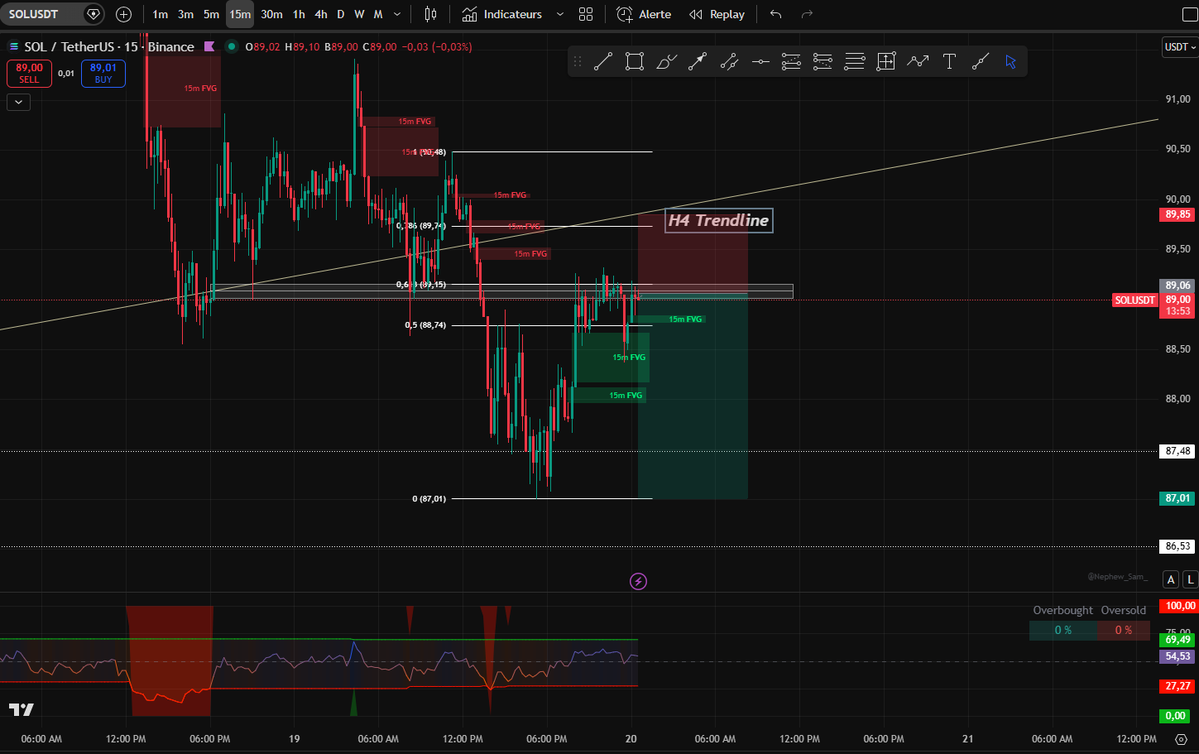Select the last diagonal line tool

coord(980,62)
